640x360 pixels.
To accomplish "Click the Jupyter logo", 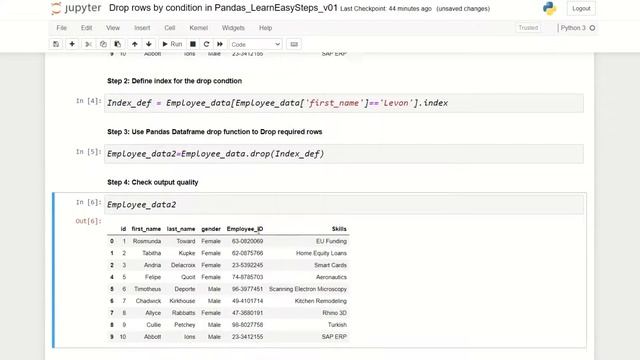I will click(76, 8).
